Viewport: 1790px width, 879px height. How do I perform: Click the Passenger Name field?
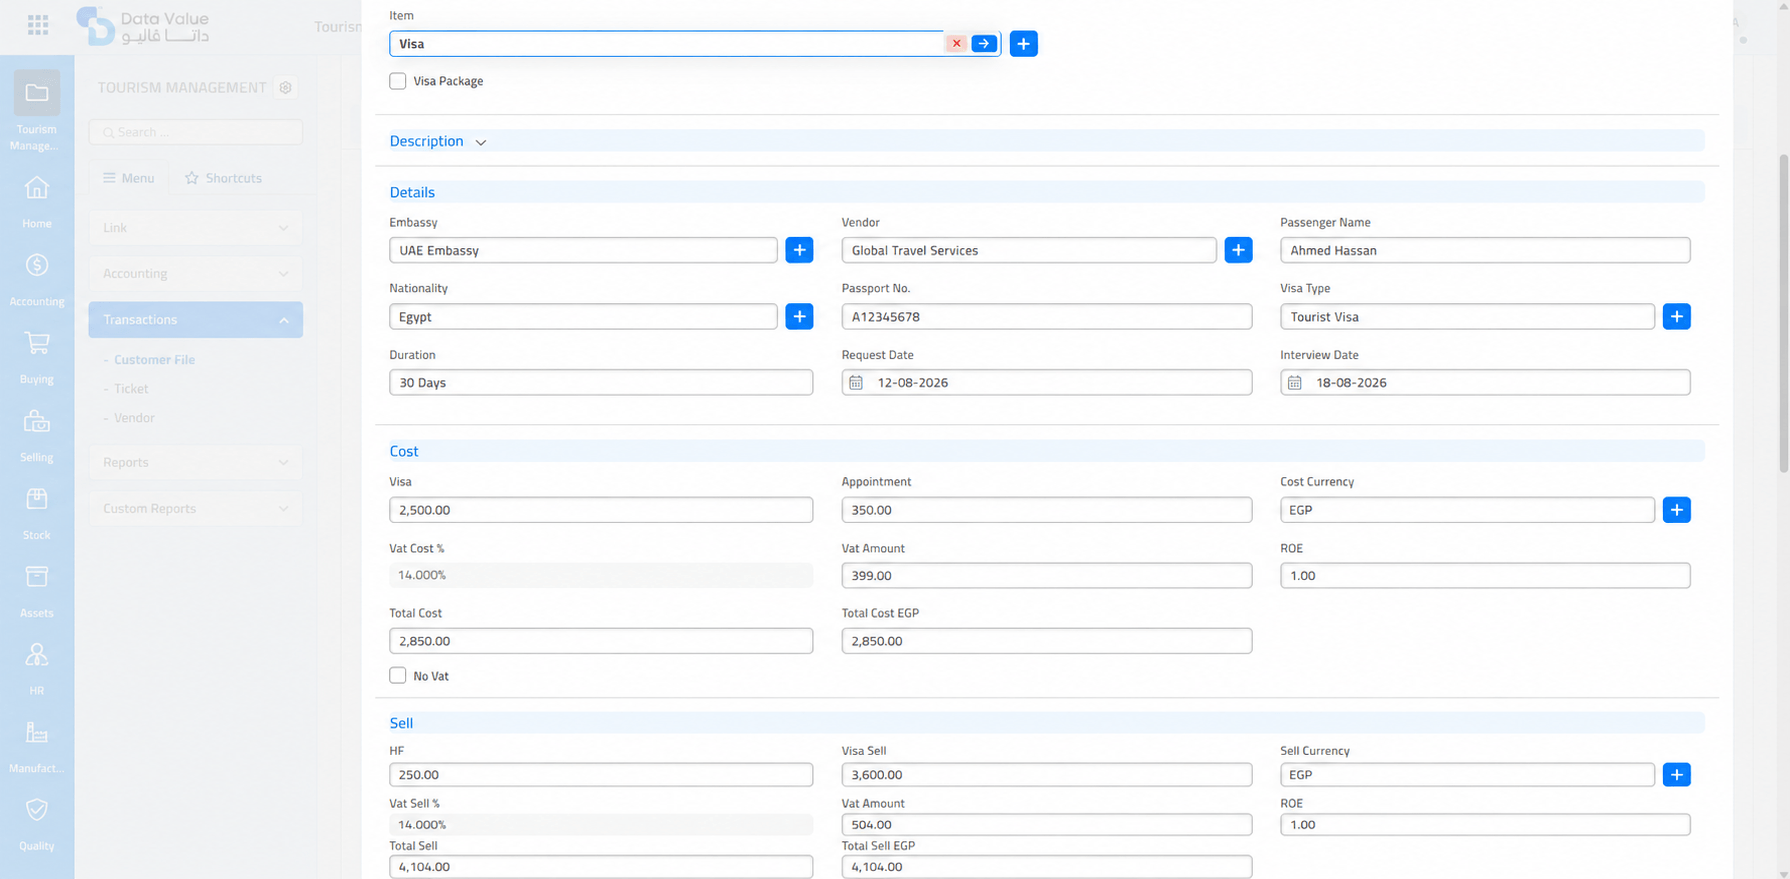(1485, 250)
